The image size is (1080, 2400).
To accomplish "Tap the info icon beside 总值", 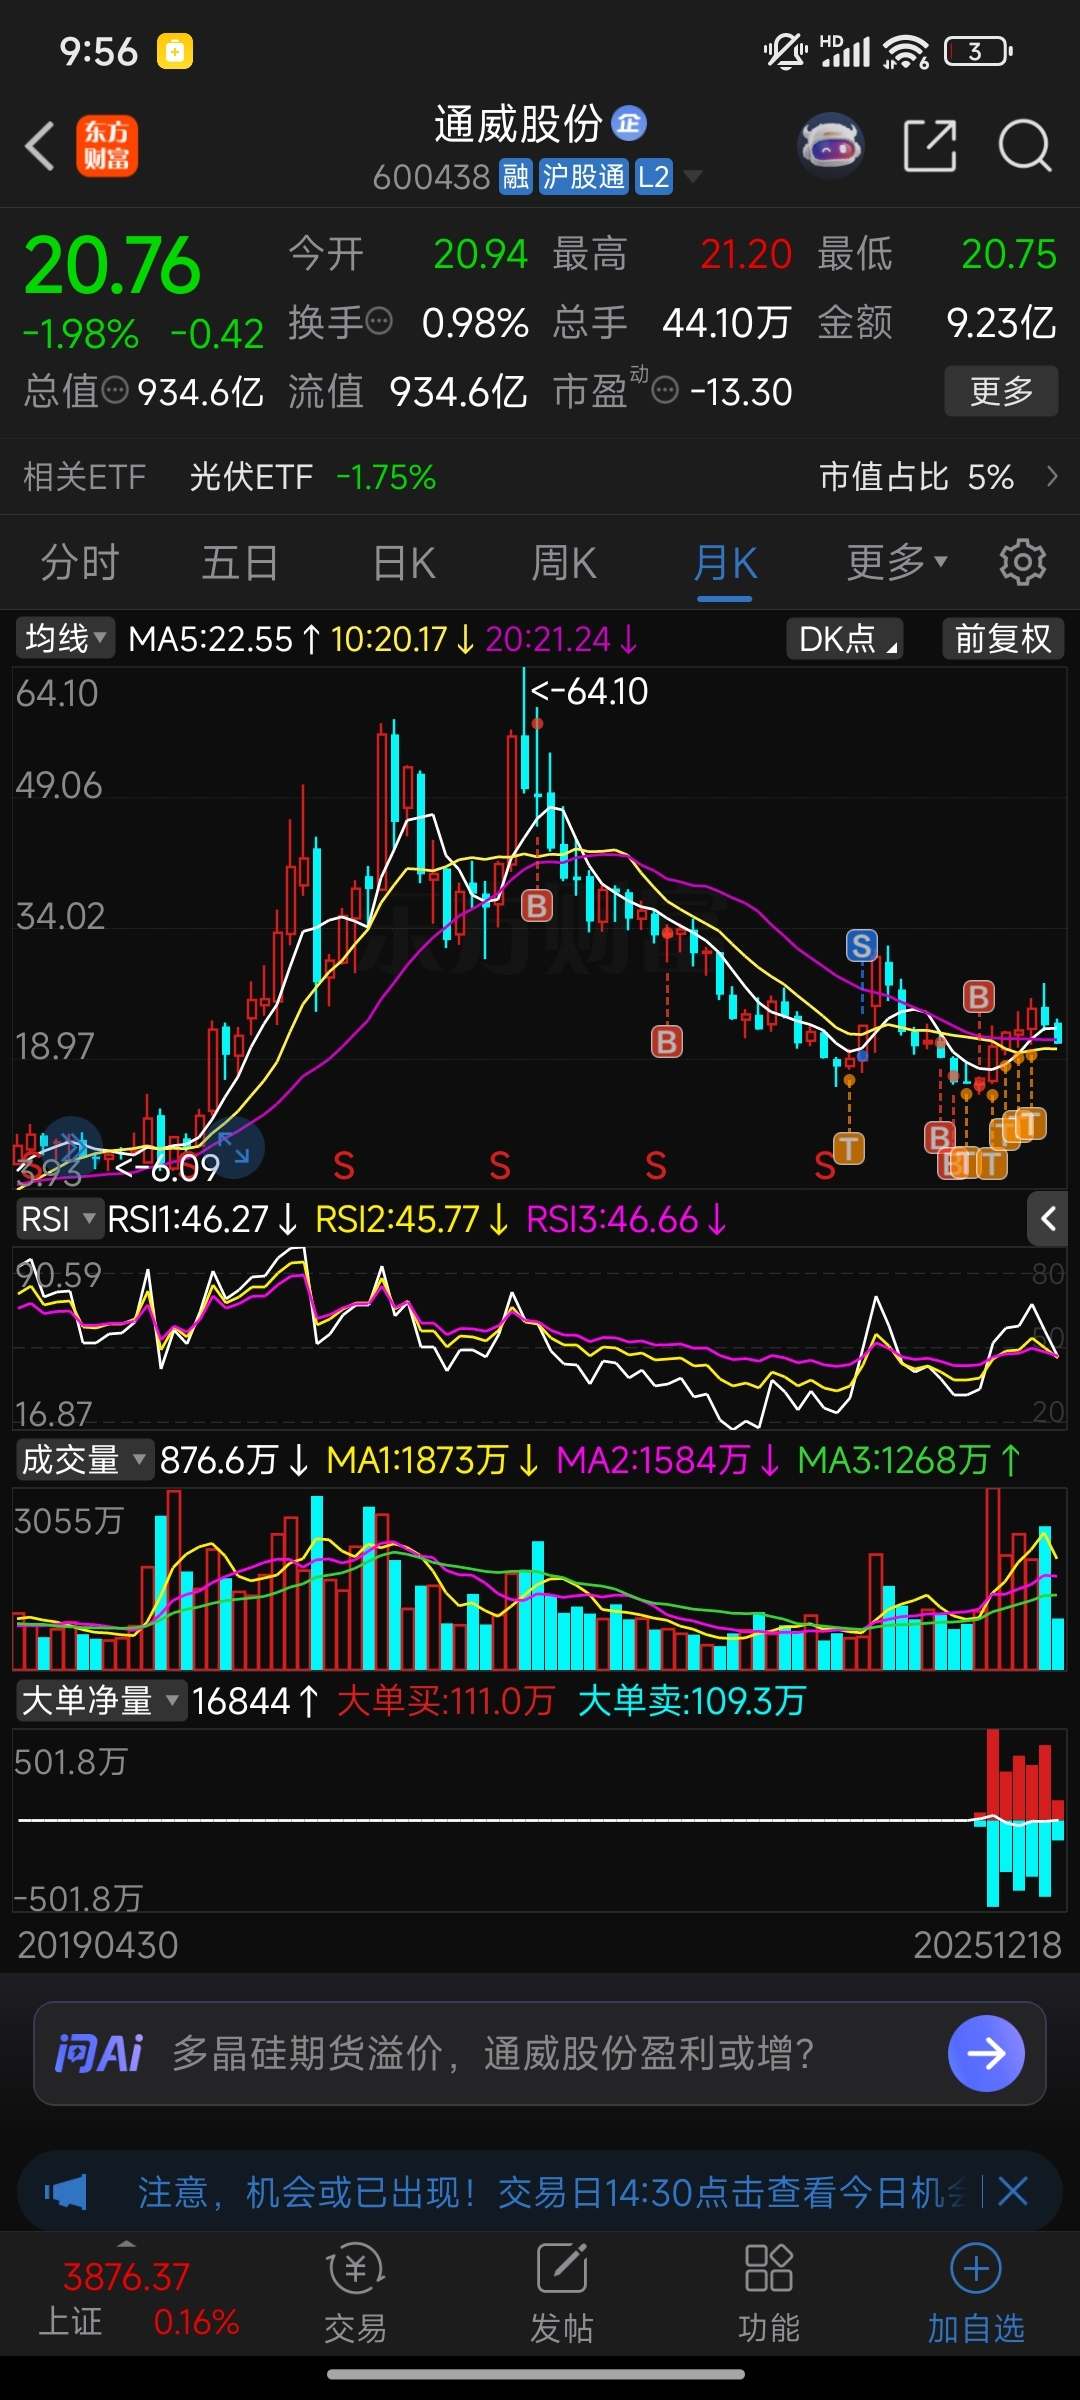I will 116,390.
